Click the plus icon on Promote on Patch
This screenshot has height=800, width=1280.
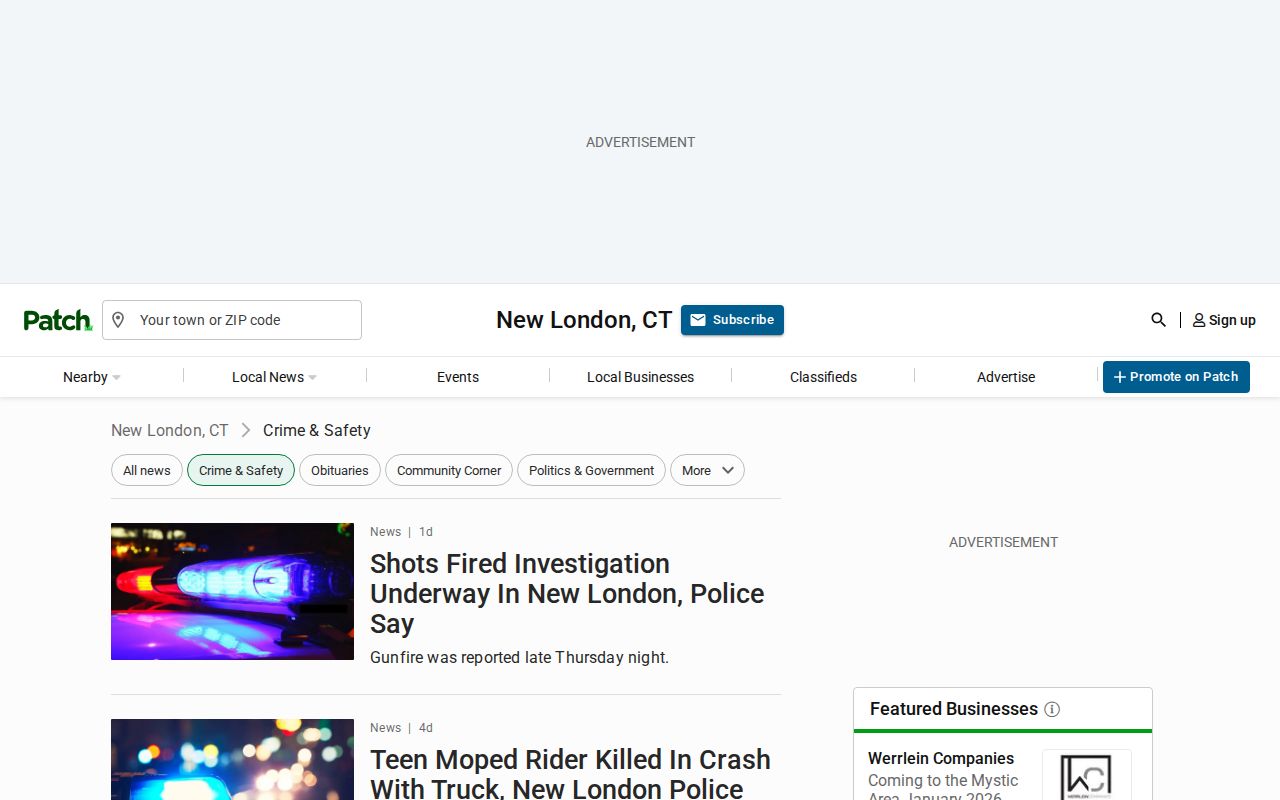click(x=1120, y=377)
